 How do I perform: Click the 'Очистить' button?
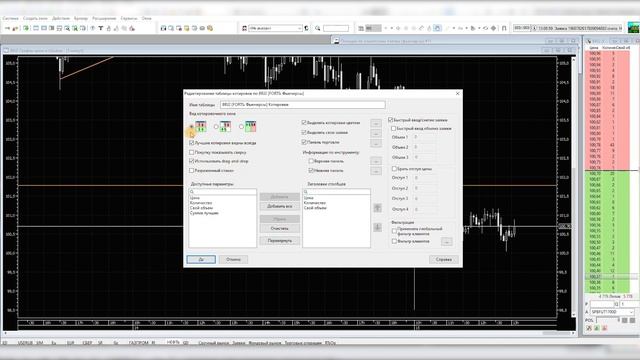280,229
